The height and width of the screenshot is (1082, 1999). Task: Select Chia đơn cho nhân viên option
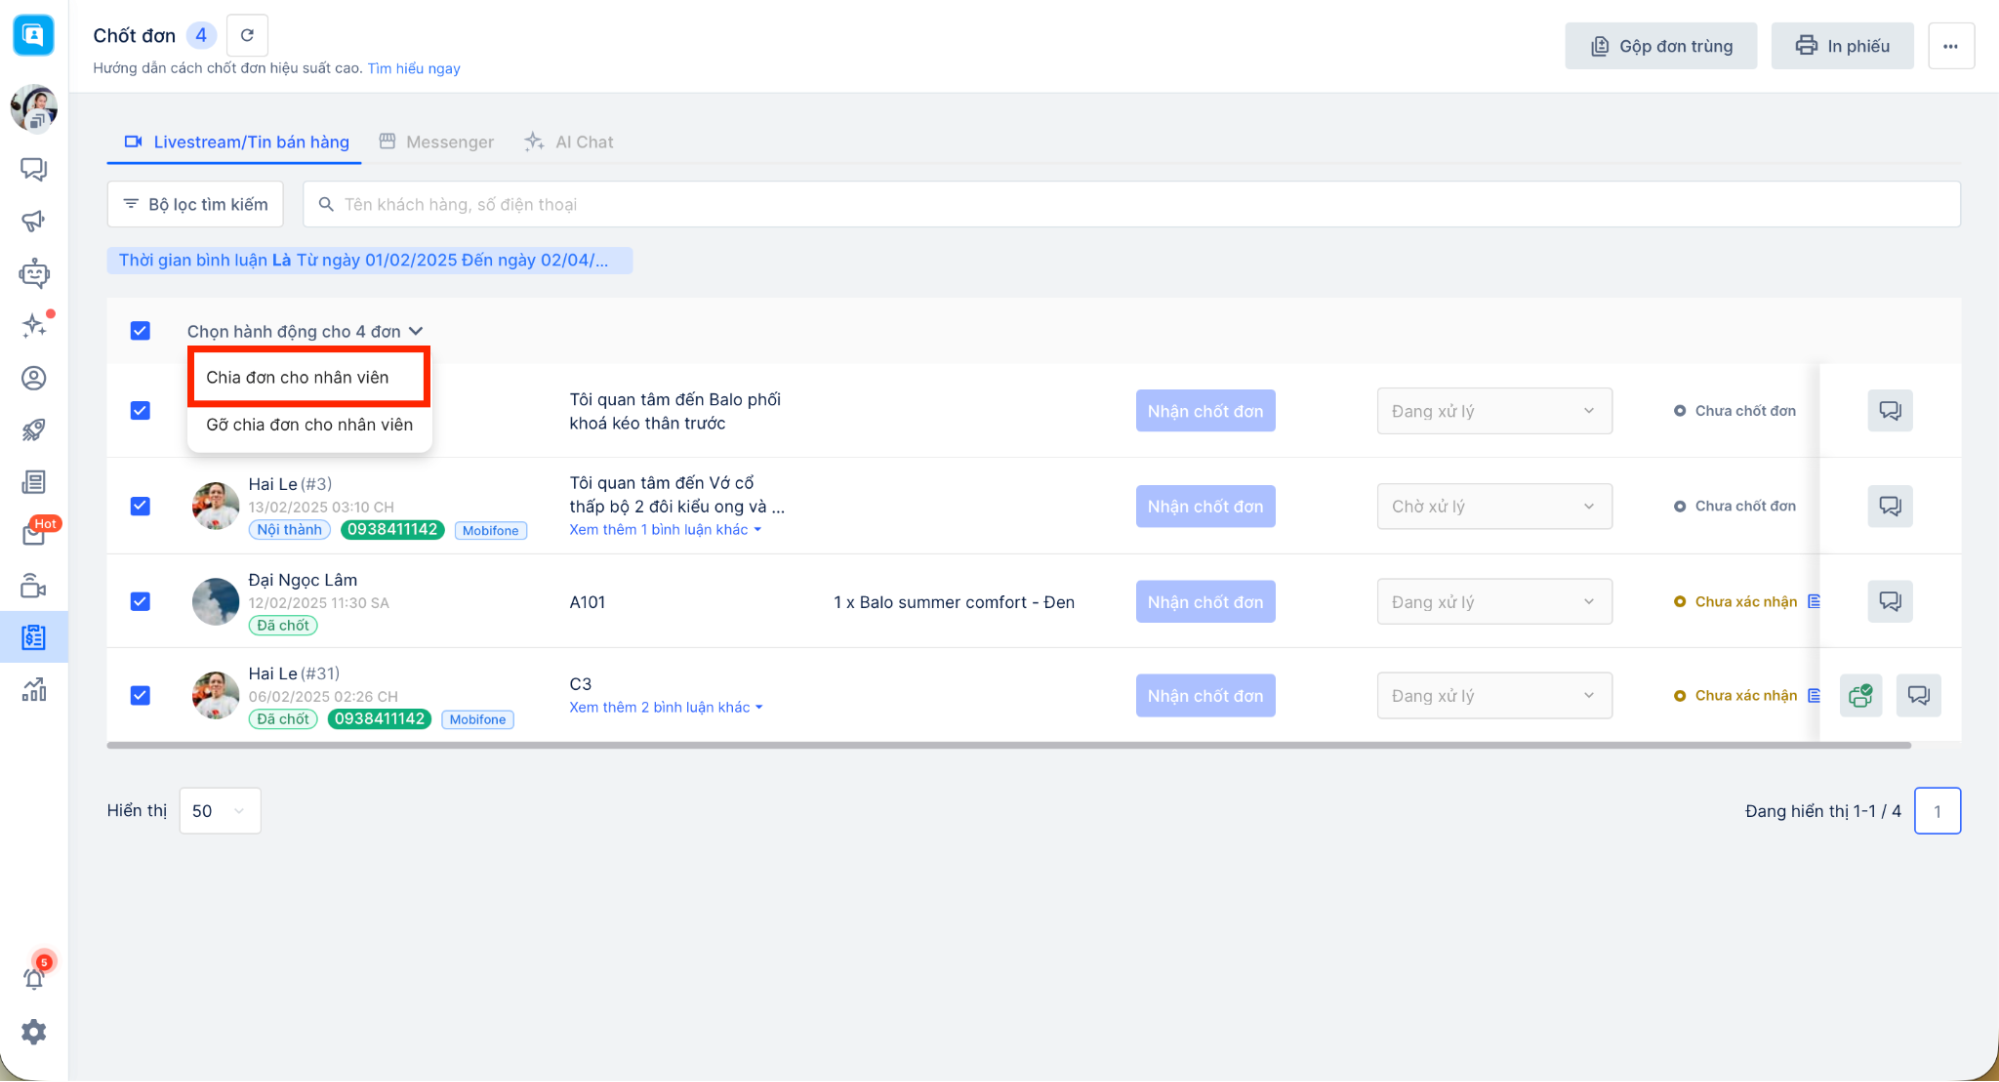coord(298,377)
